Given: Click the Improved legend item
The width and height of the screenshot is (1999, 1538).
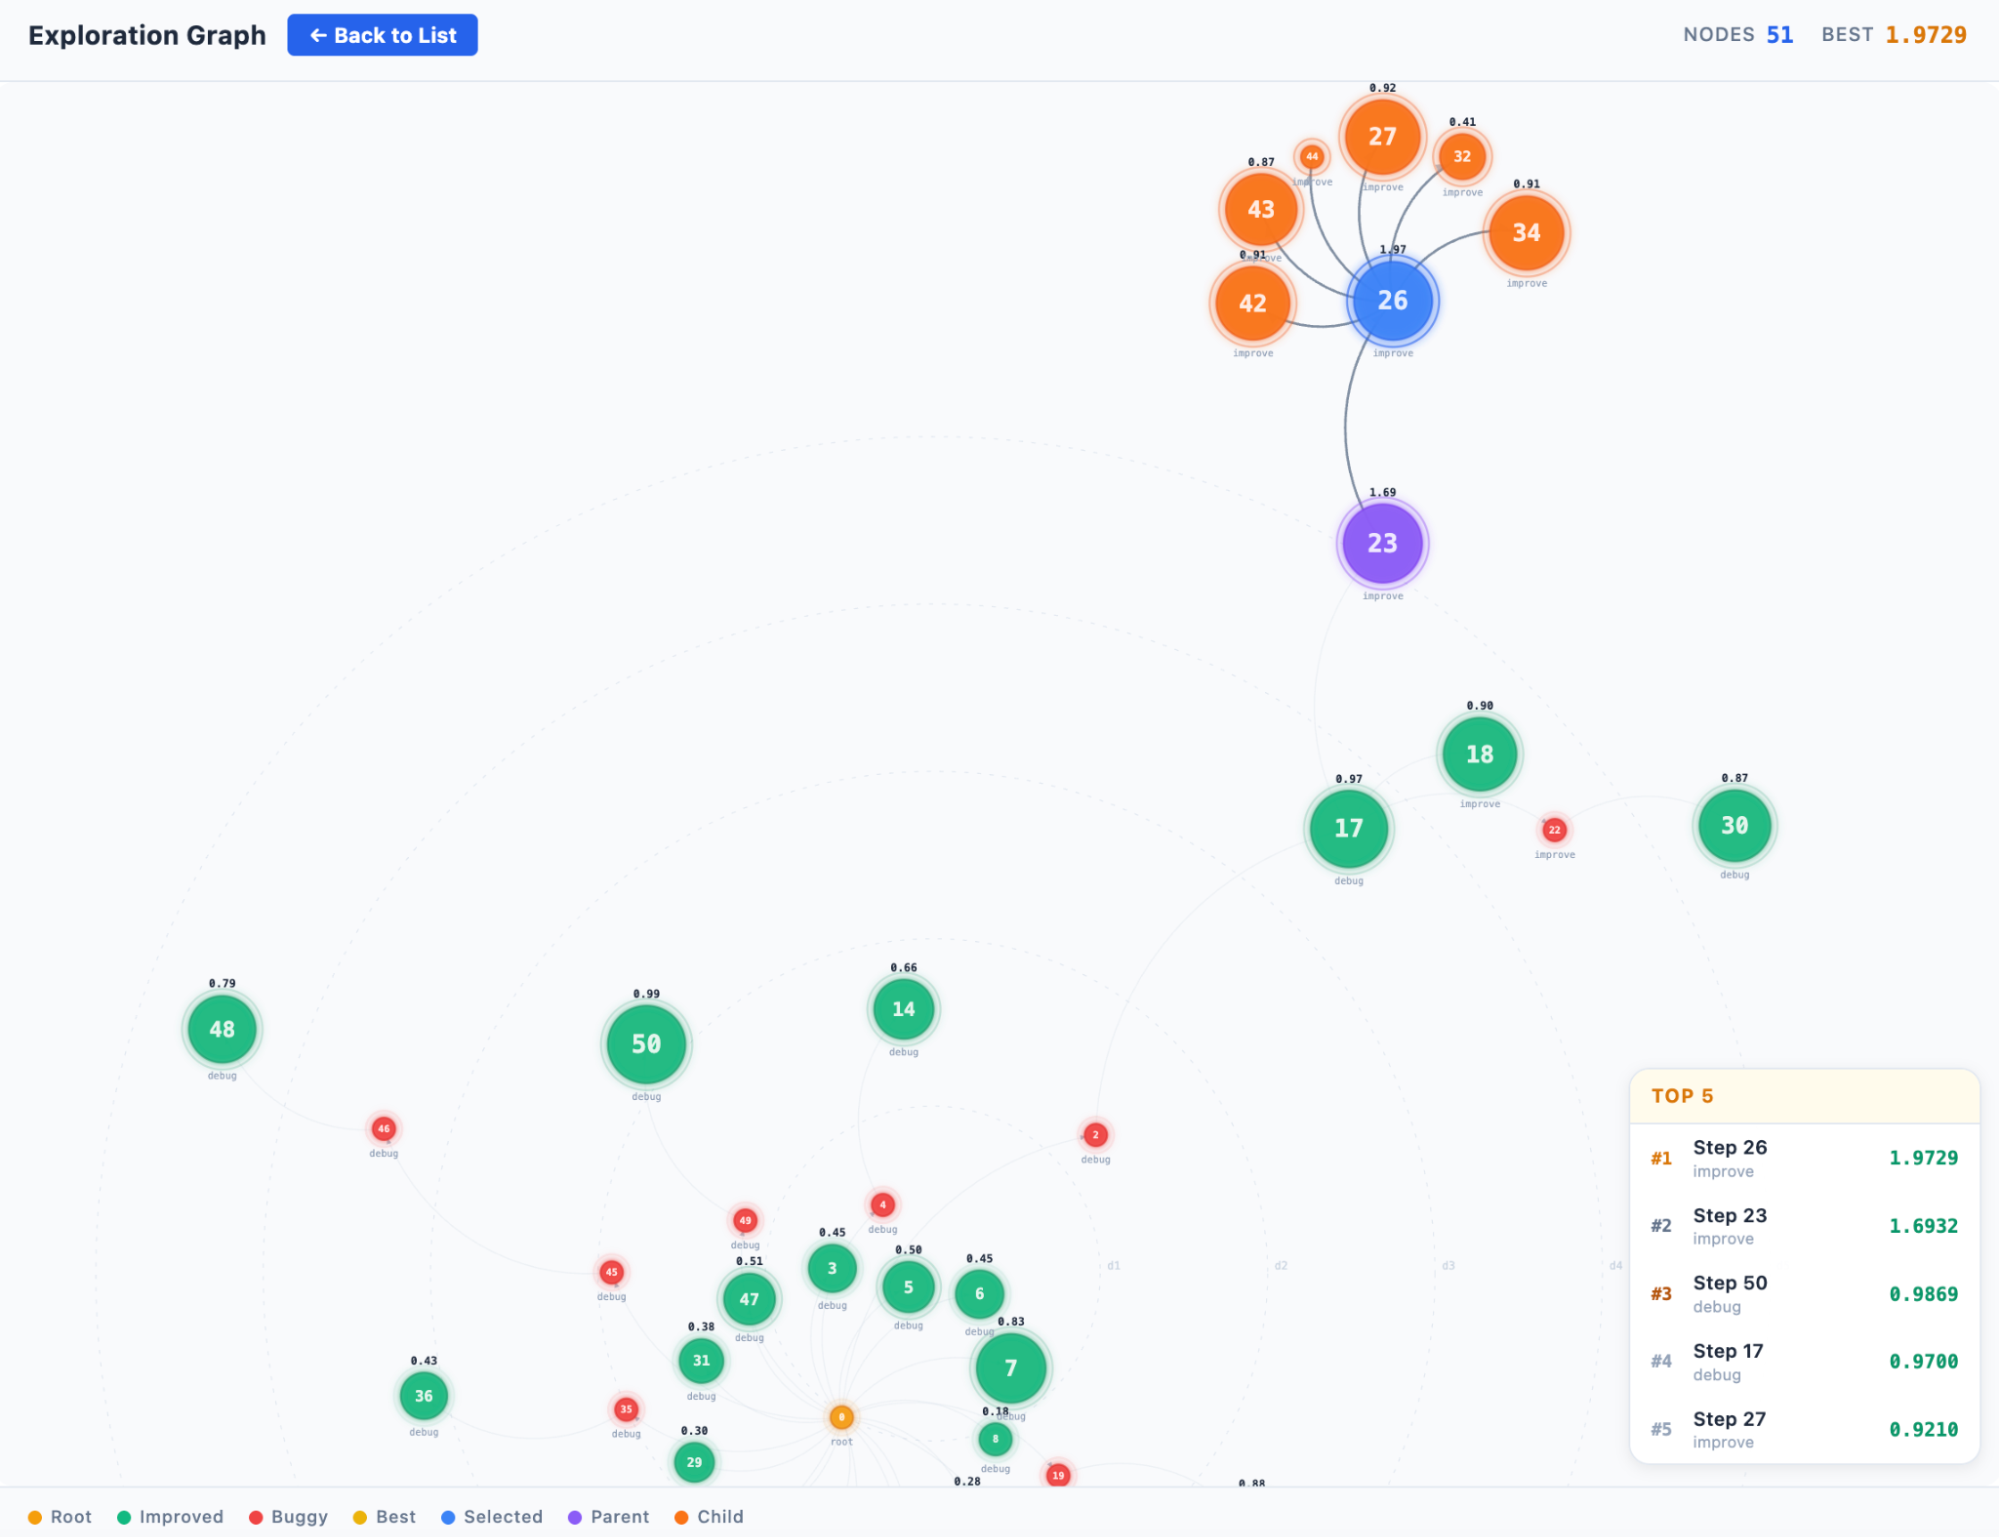Looking at the screenshot, I should pos(170,1517).
